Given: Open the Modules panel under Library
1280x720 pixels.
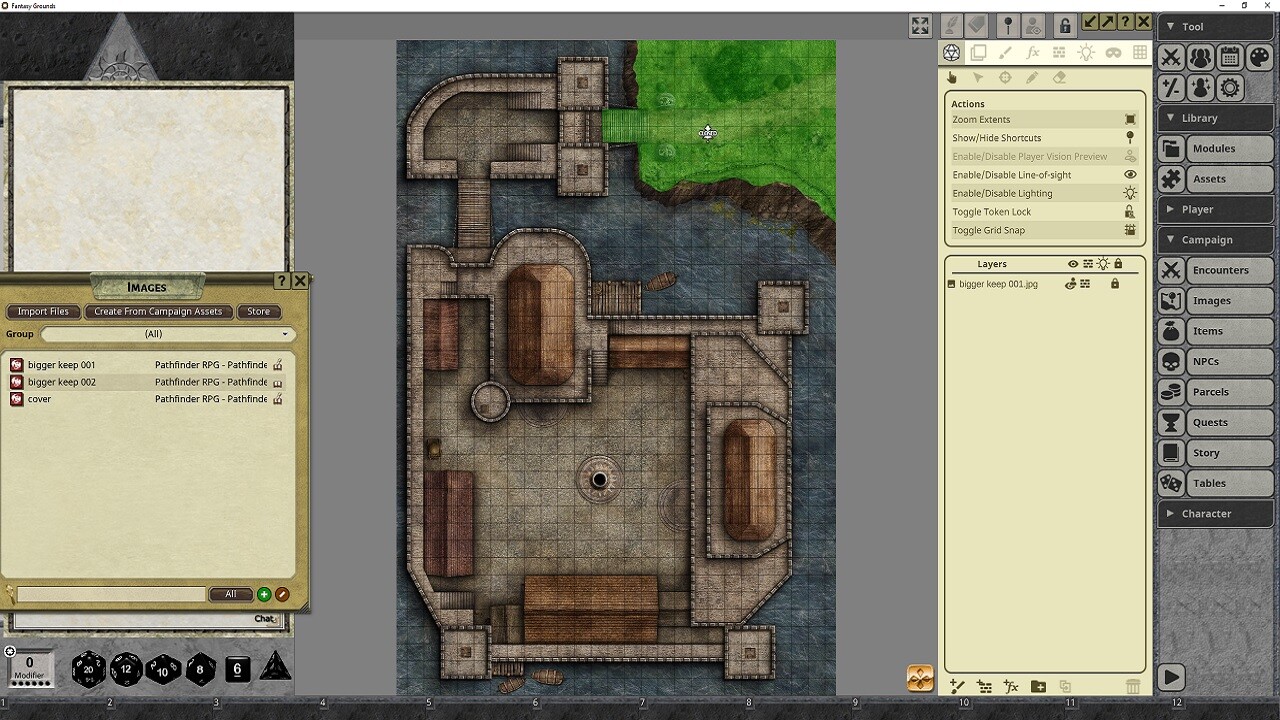Looking at the screenshot, I should click(x=1214, y=148).
